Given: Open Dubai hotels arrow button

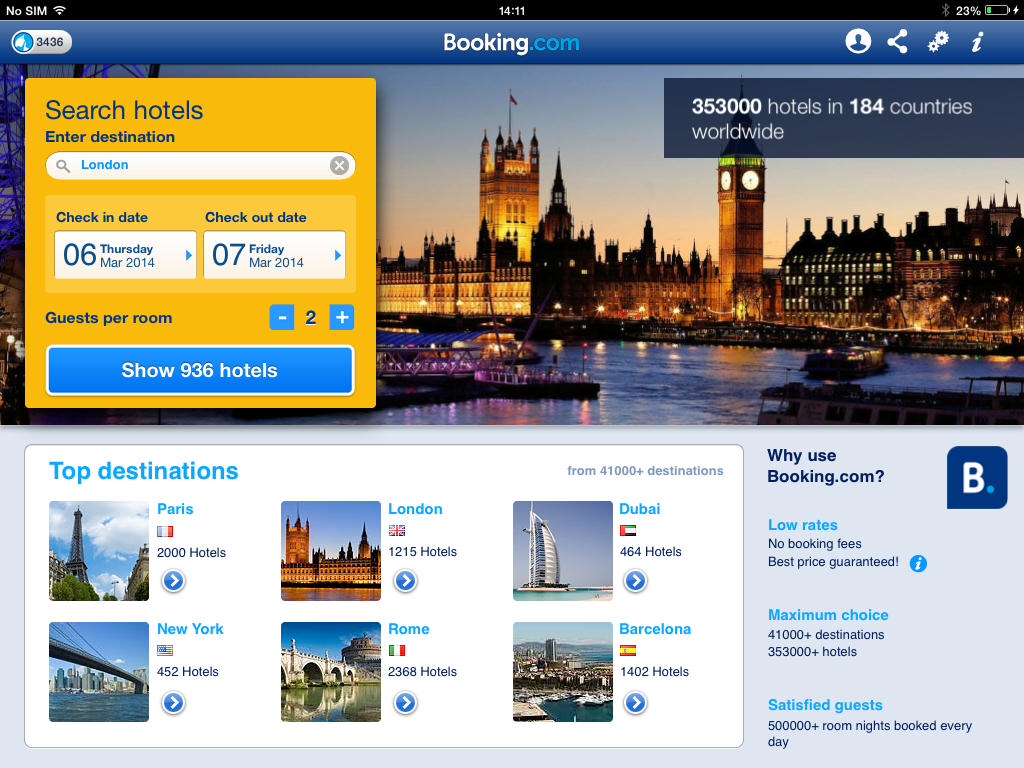Looking at the screenshot, I should click(x=635, y=580).
